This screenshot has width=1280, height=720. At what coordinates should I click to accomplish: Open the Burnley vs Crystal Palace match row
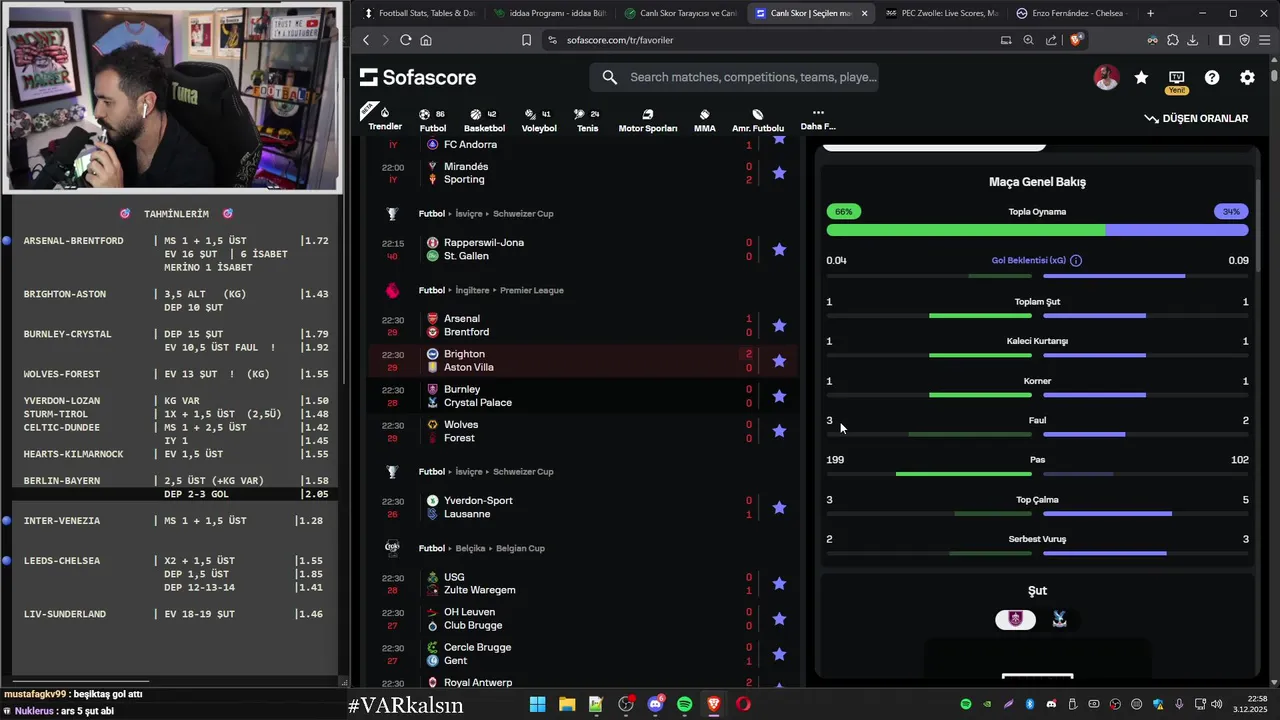click(583, 396)
